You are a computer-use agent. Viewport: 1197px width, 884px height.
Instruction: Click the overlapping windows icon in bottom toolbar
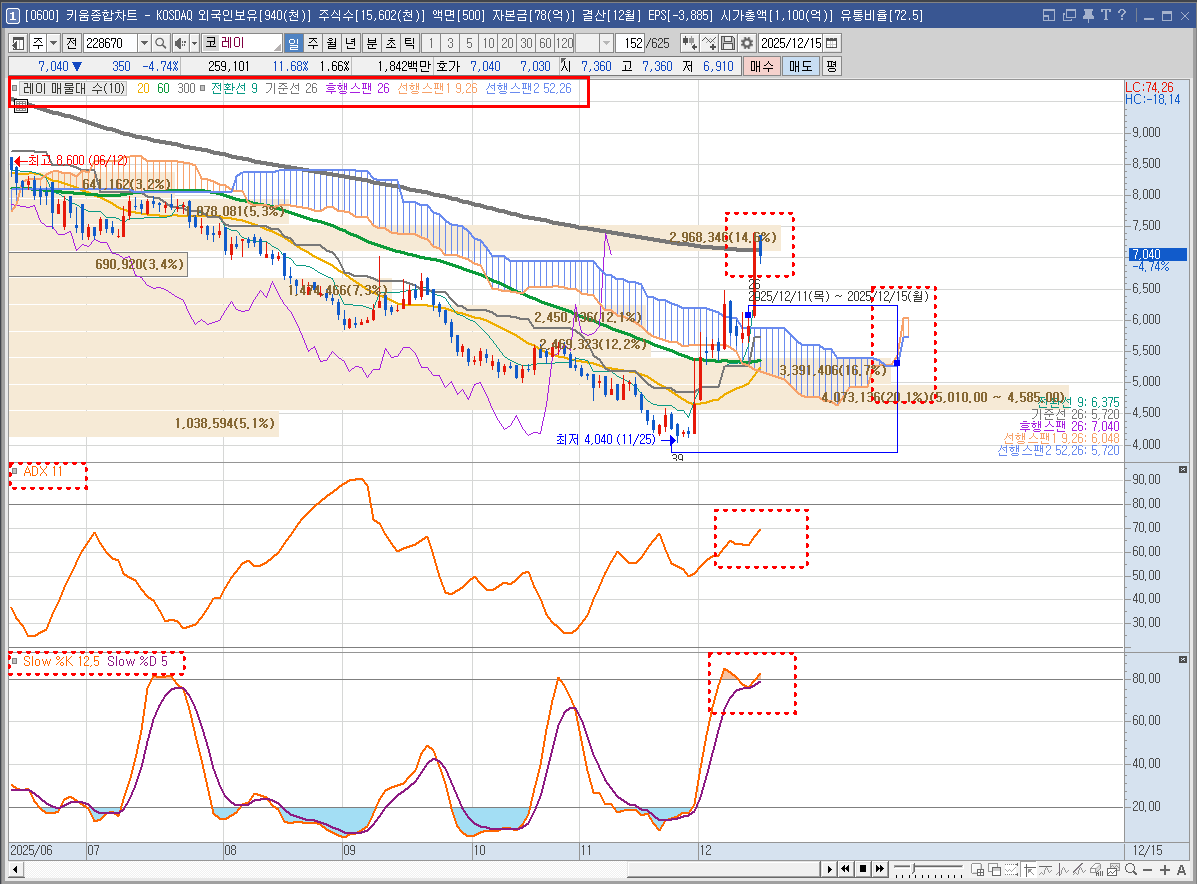995,869
